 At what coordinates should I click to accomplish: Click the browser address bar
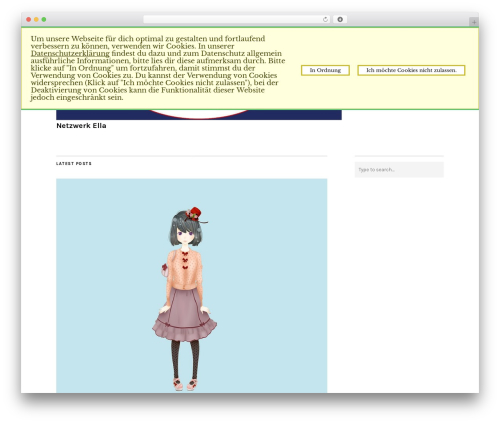(x=236, y=20)
